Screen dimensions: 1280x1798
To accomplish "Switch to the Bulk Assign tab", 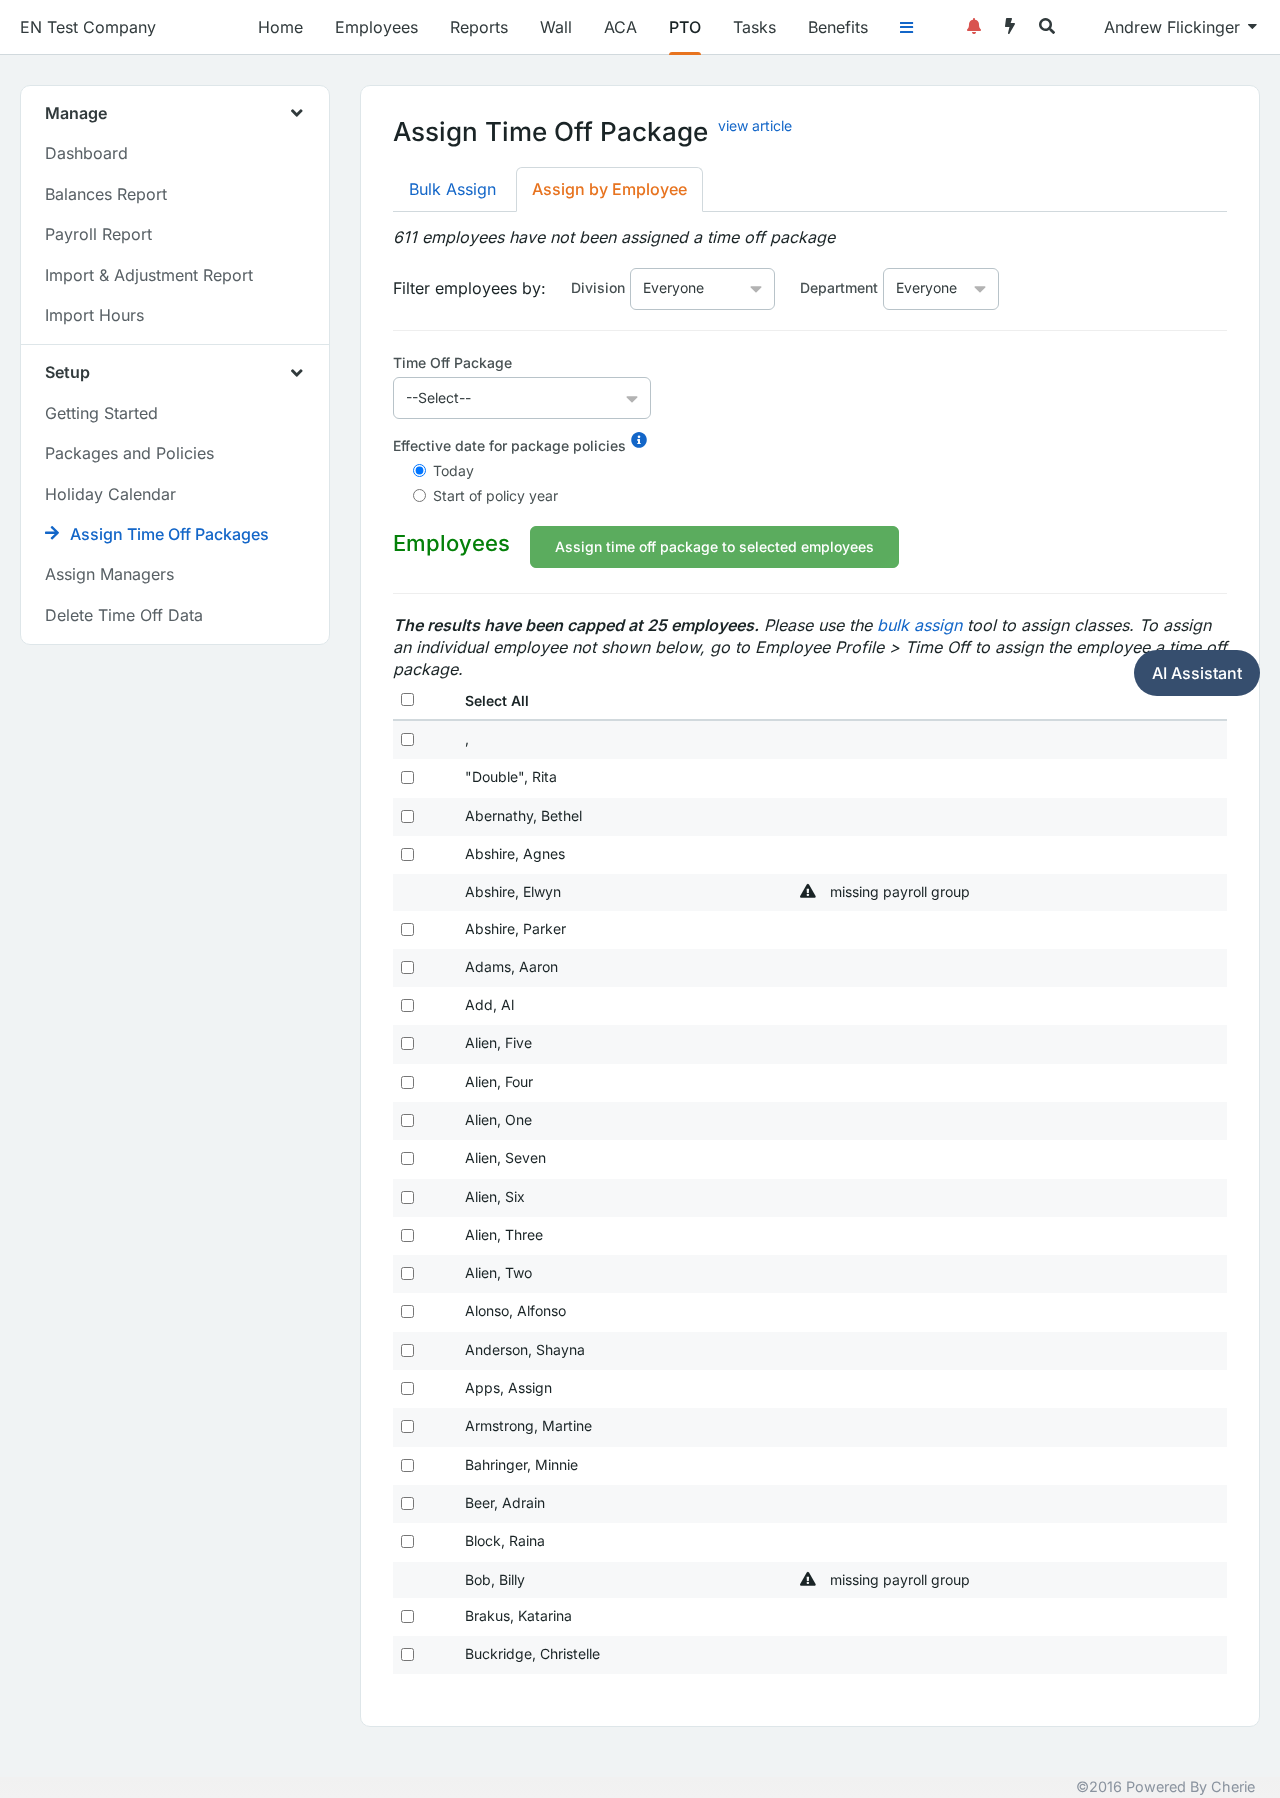I will (452, 190).
